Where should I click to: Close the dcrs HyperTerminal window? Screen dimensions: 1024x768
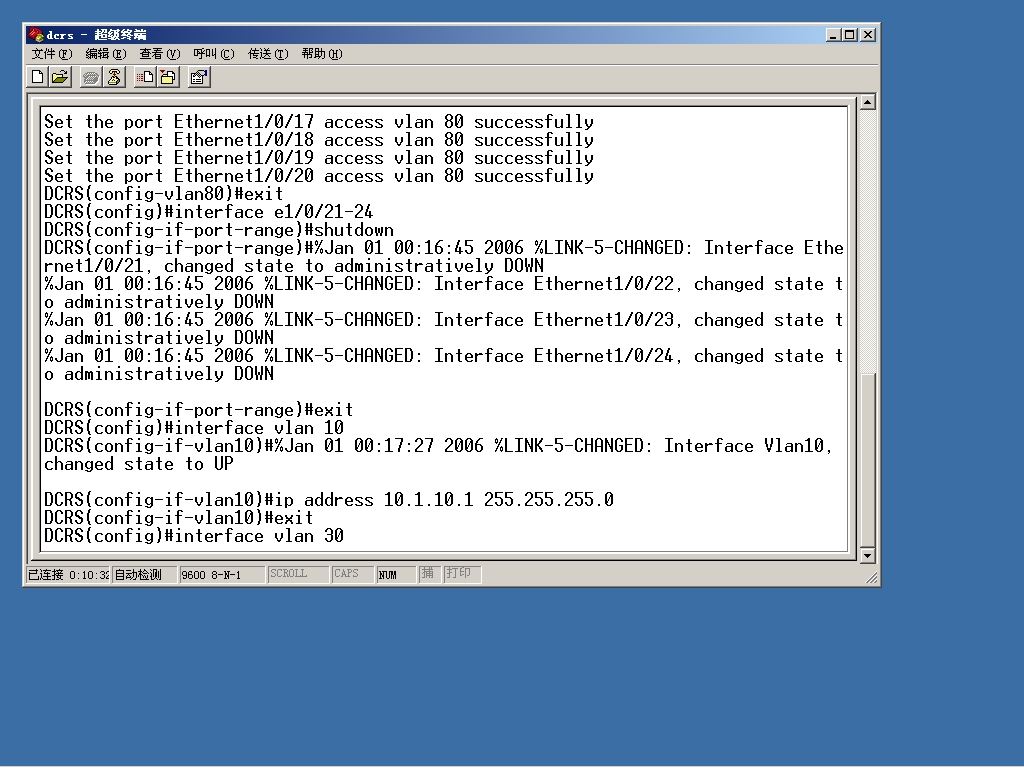tap(868, 35)
